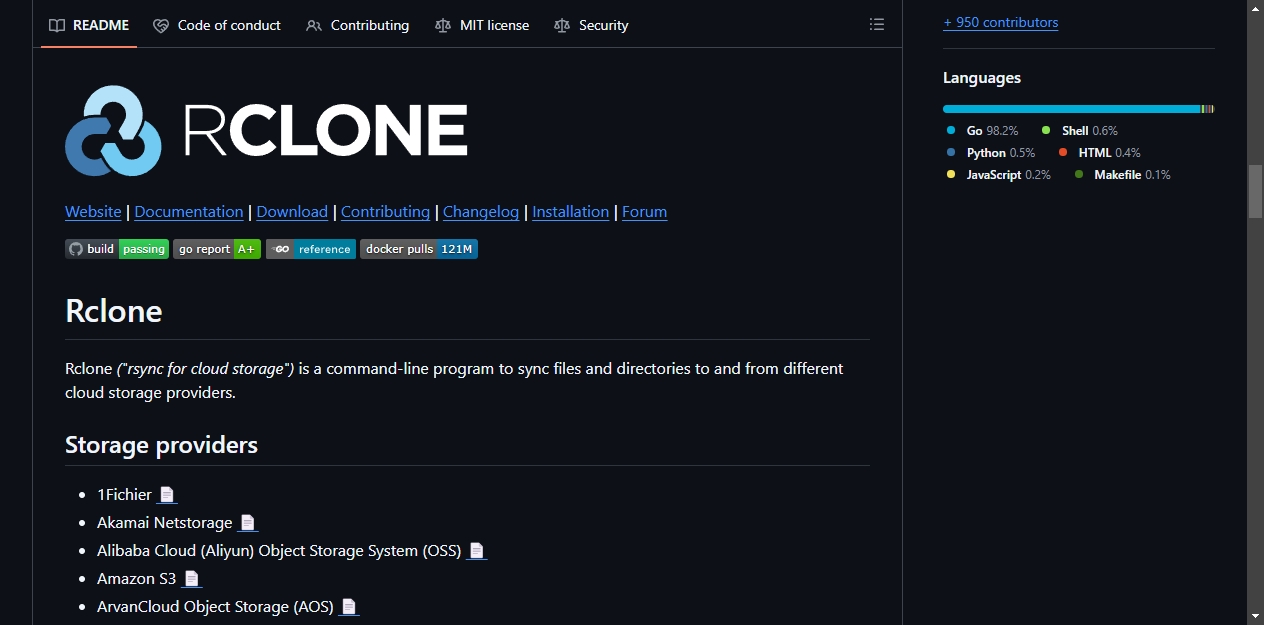Open the README outline menu icon

coord(877,25)
